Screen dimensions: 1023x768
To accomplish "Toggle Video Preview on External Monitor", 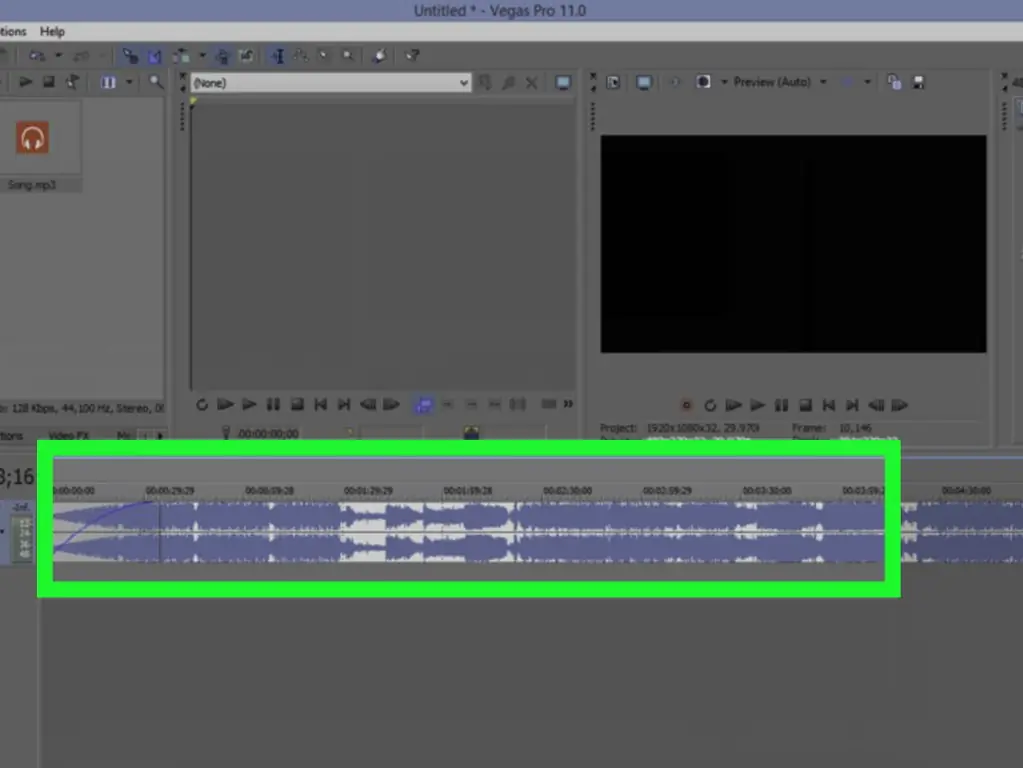I will pyautogui.click(x=644, y=82).
